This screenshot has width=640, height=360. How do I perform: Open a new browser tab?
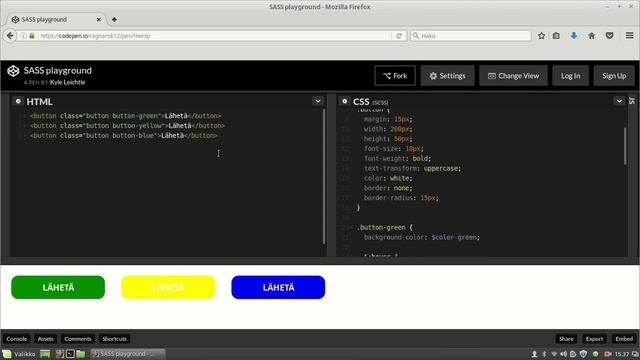point(114,20)
